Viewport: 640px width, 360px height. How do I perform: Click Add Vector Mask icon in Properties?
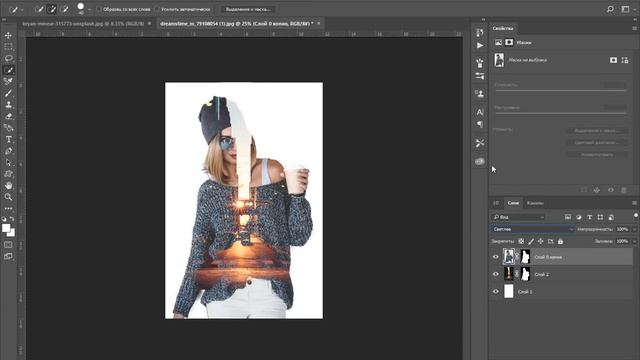pos(625,60)
